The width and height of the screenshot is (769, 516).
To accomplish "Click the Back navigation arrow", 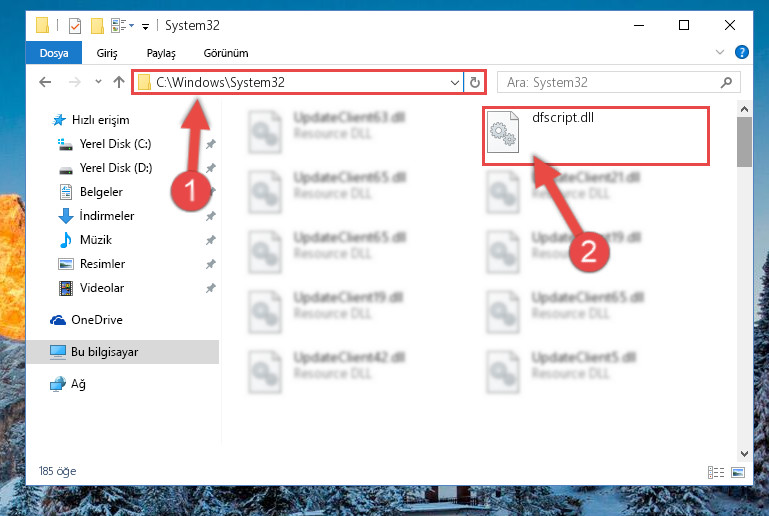I will tap(45, 82).
